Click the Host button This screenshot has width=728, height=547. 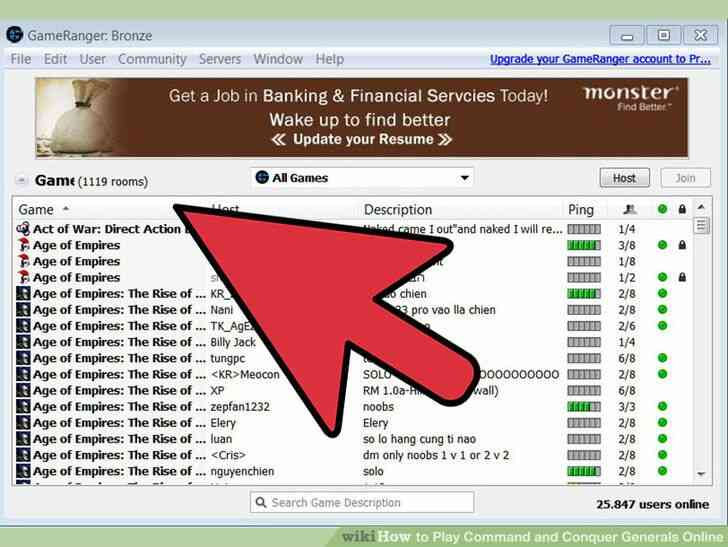624,178
